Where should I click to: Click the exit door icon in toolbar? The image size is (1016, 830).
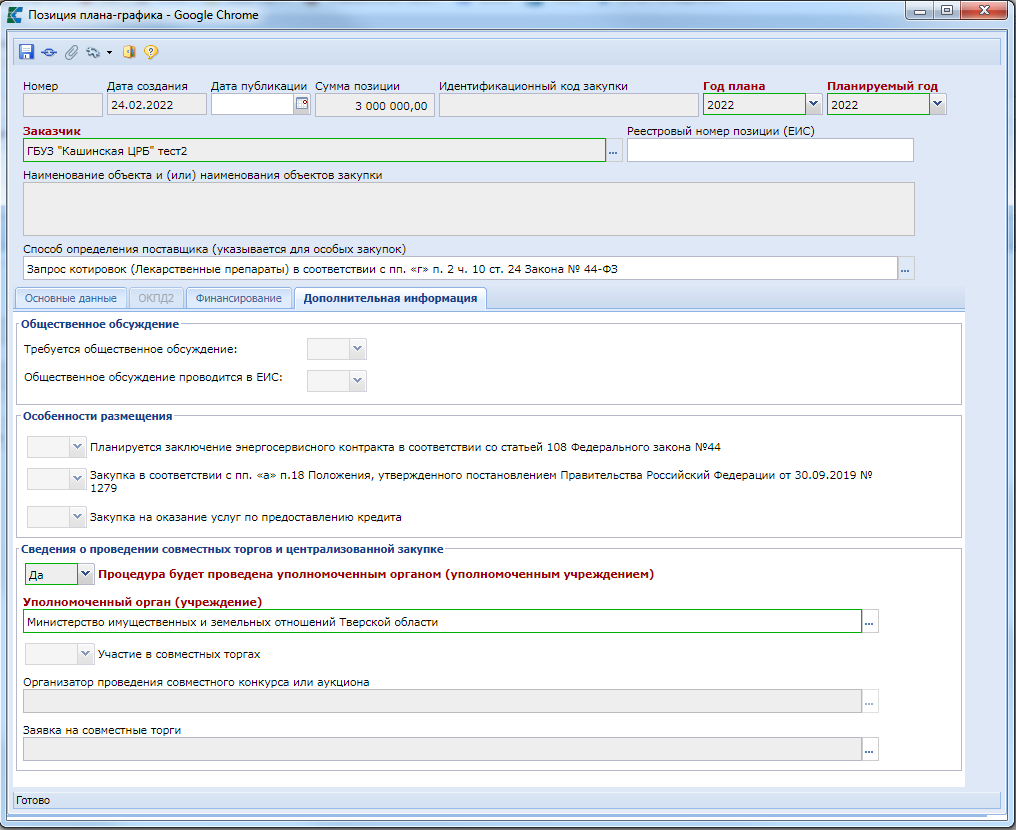pyautogui.click(x=129, y=52)
